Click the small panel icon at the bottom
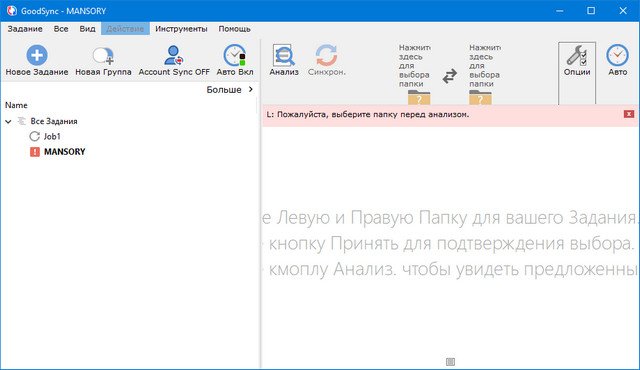The height and width of the screenshot is (370, 640). pyautogui.click(x=450, y=361)
